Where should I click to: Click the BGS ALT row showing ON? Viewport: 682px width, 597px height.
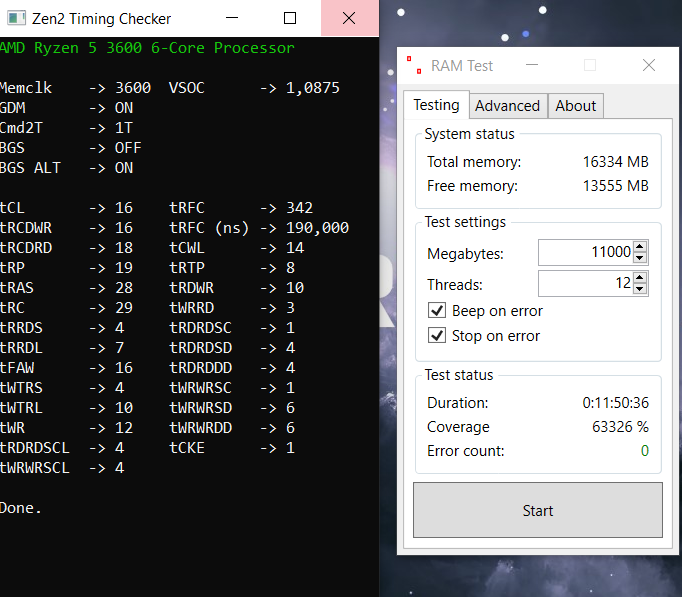pyautogui.click(x=67, y=168)
